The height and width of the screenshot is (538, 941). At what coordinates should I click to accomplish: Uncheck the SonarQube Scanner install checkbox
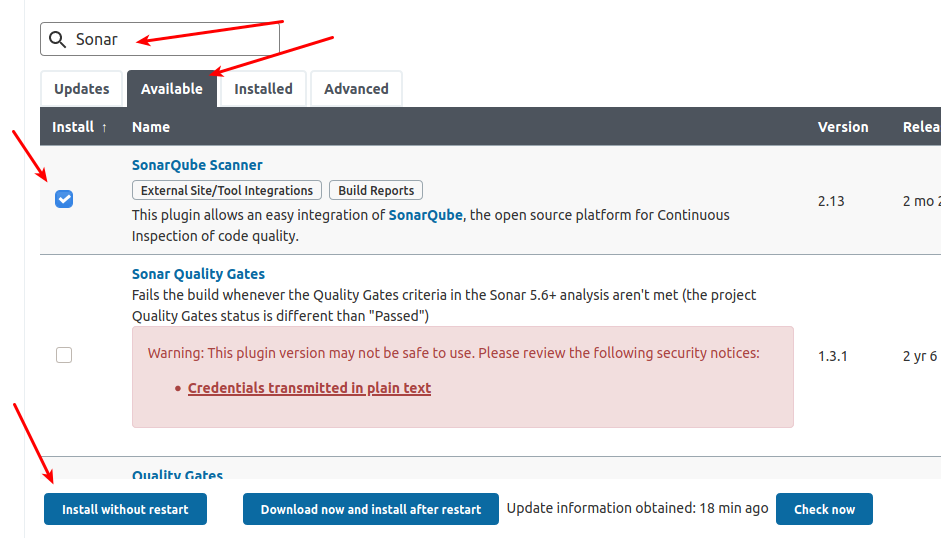tap(64, 199)
